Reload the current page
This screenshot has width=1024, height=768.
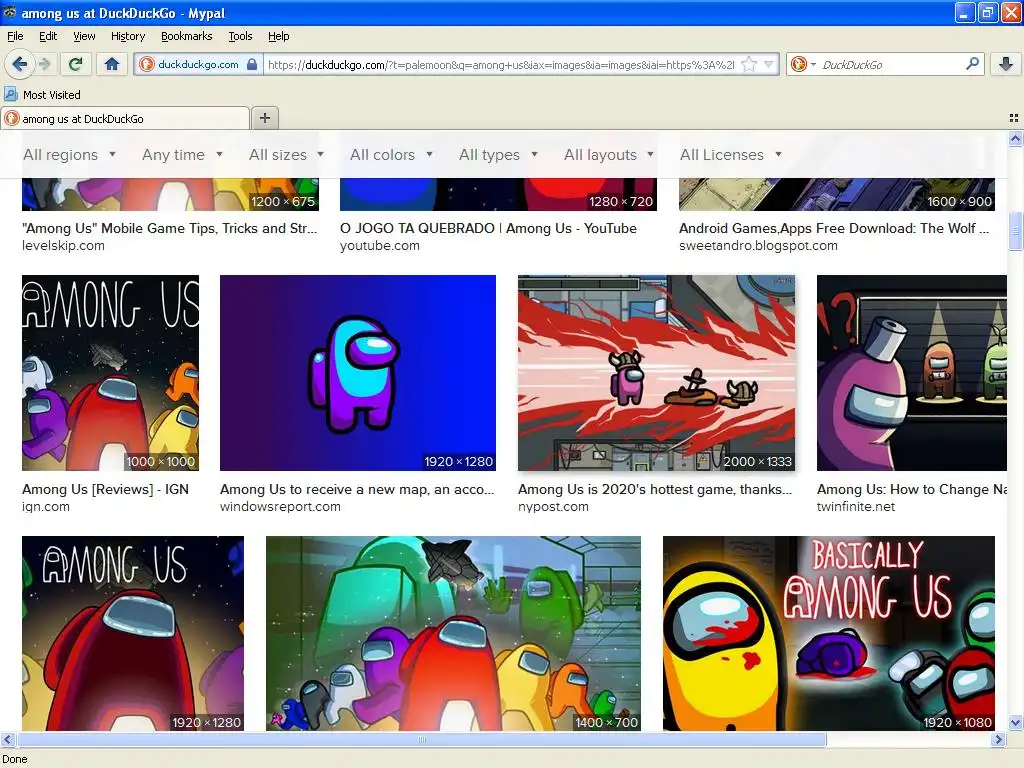point(75,64)
